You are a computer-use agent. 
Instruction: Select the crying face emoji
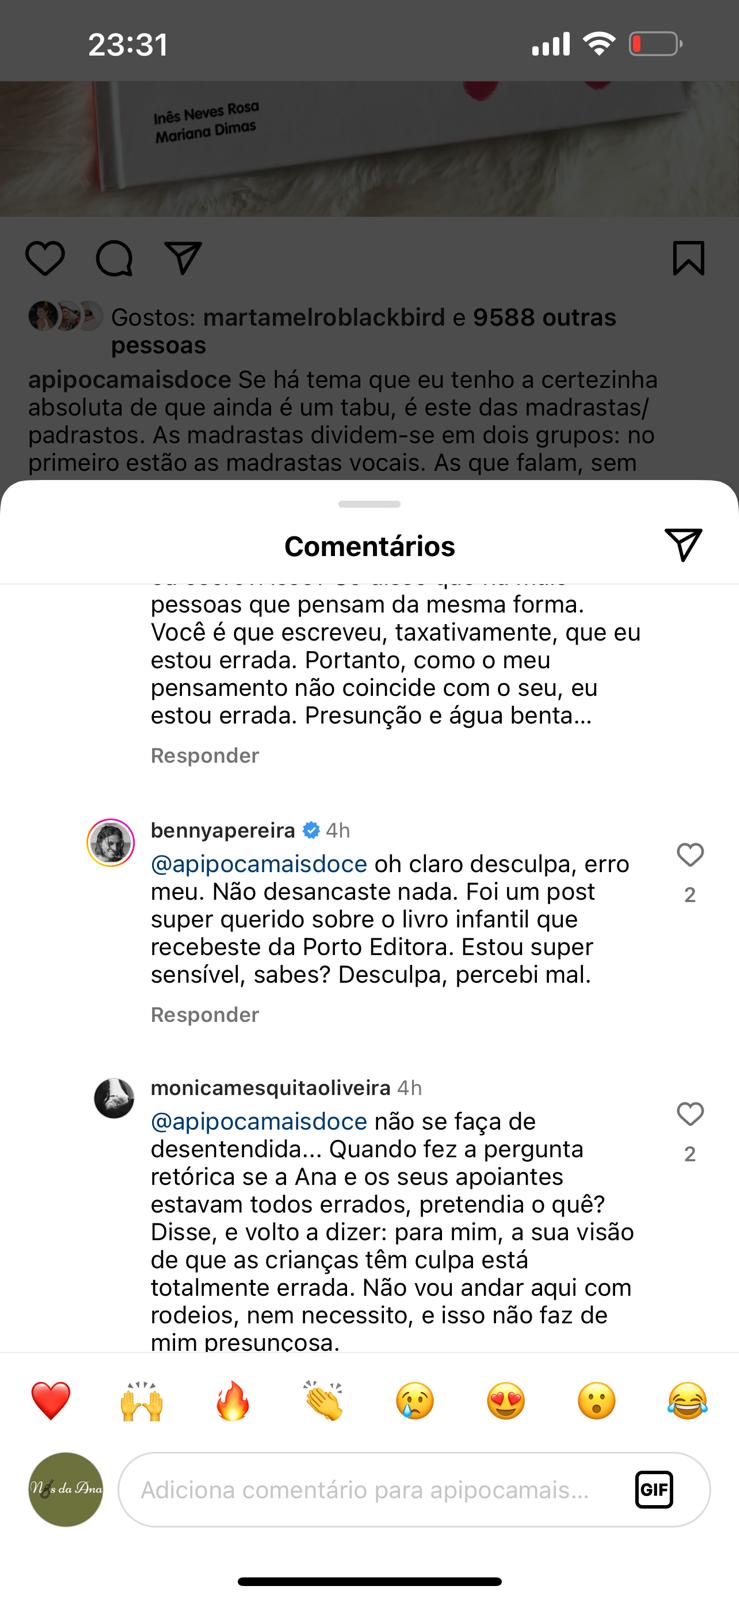pyautogui.click(x=414, y=1401)
